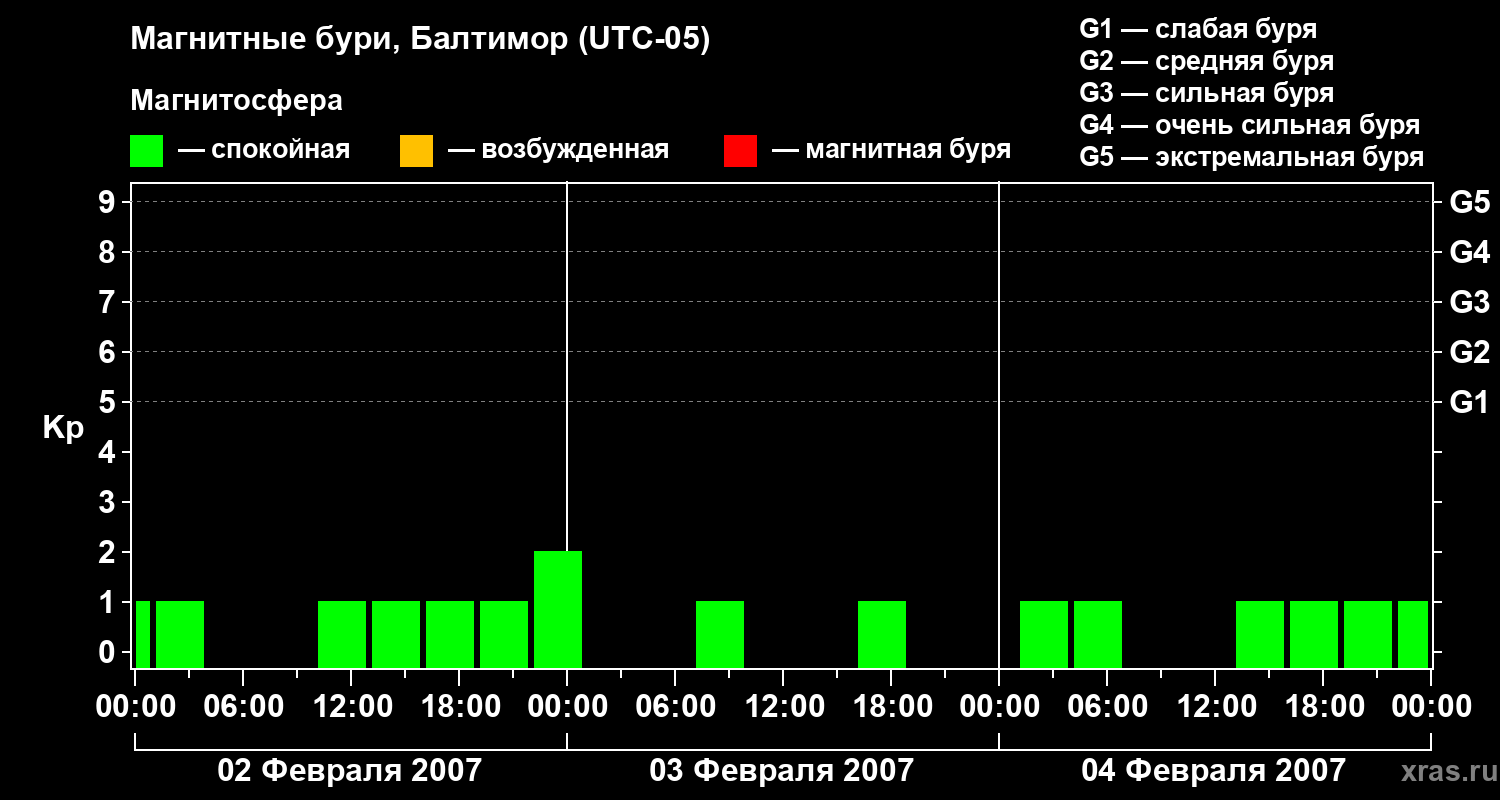Click the red 'магнитная буря' legend swatch
1500x800 pixels.
click(x=740, y=150)
